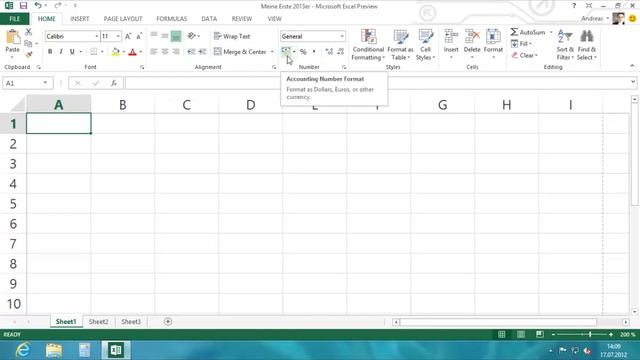640x360 pixels.
Task: Apply the yellow Fill Color bucket
Action: click(x=116, y=52)
